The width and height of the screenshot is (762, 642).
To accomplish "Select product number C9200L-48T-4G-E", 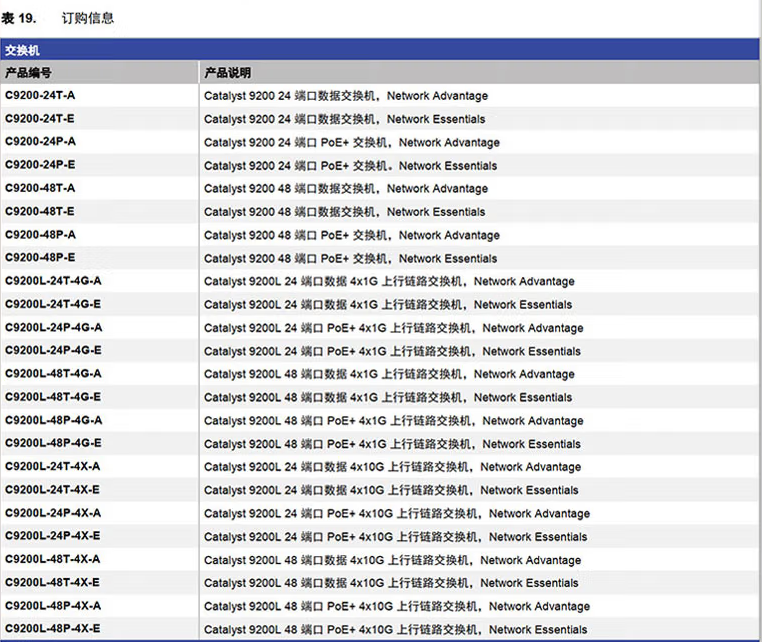I will (x=53, y=397).
